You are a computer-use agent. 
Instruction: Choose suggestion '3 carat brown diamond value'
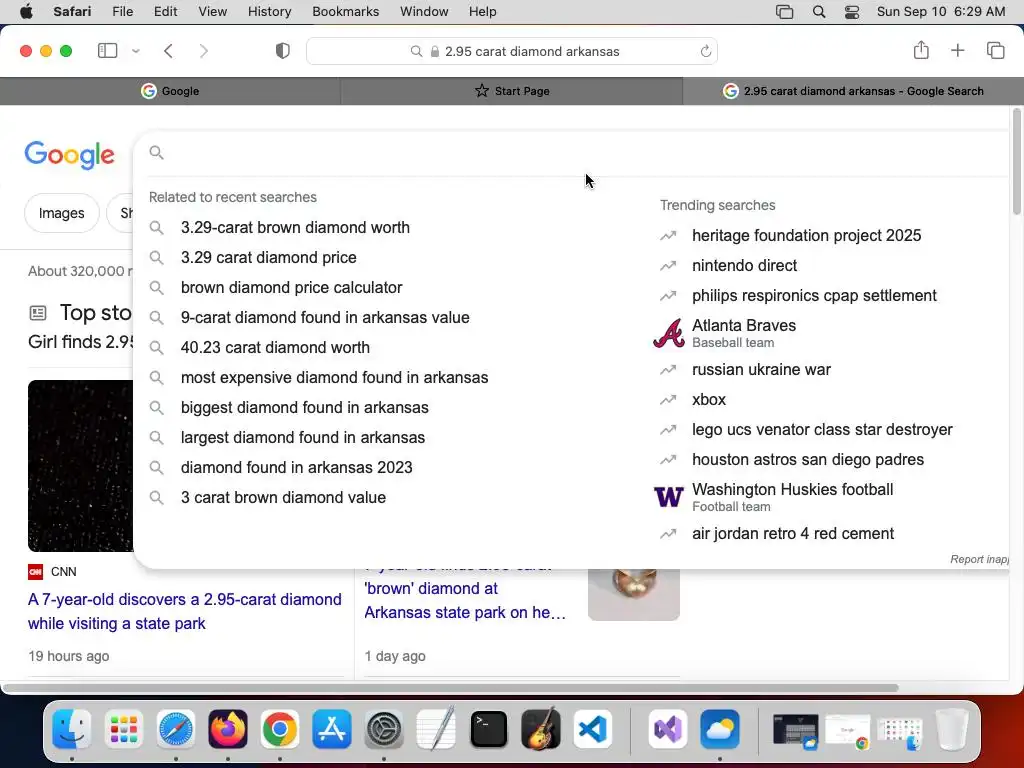click(283, 498)
